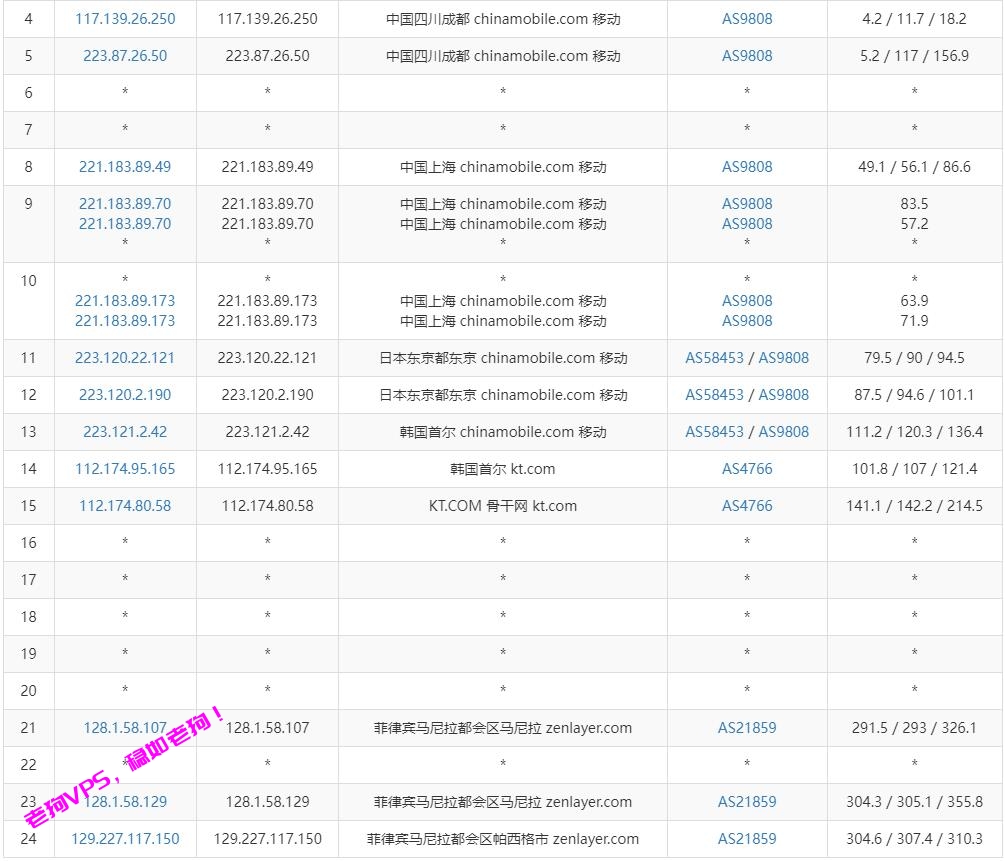Click the 223.120.2.190 IP link in hop 12

coord(125,395)
